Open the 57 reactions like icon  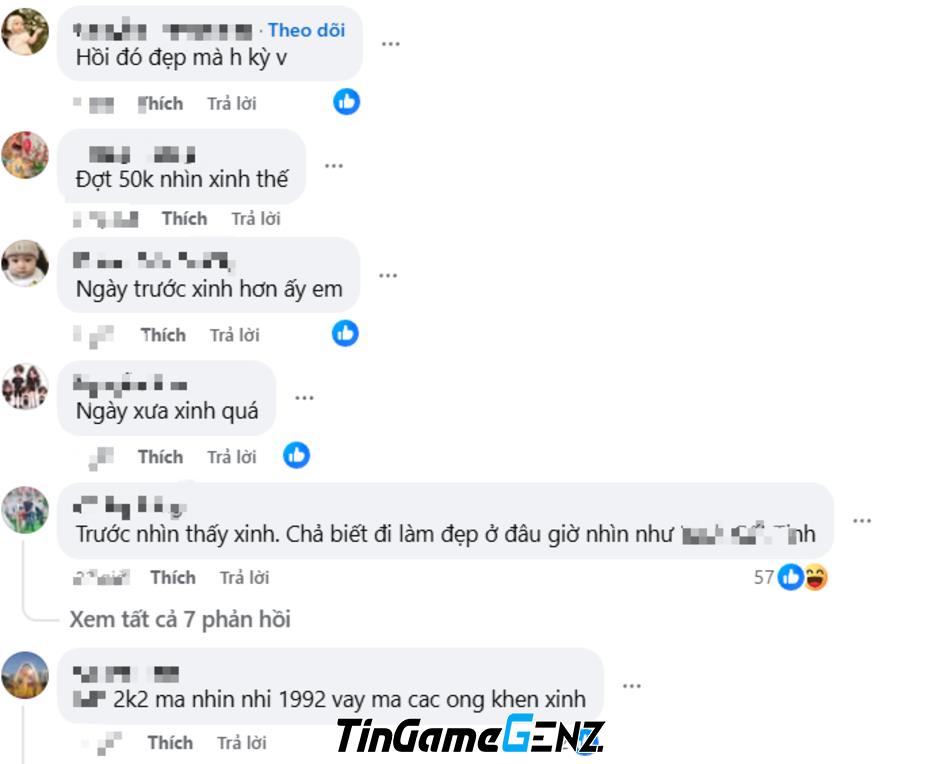(791, 577)
